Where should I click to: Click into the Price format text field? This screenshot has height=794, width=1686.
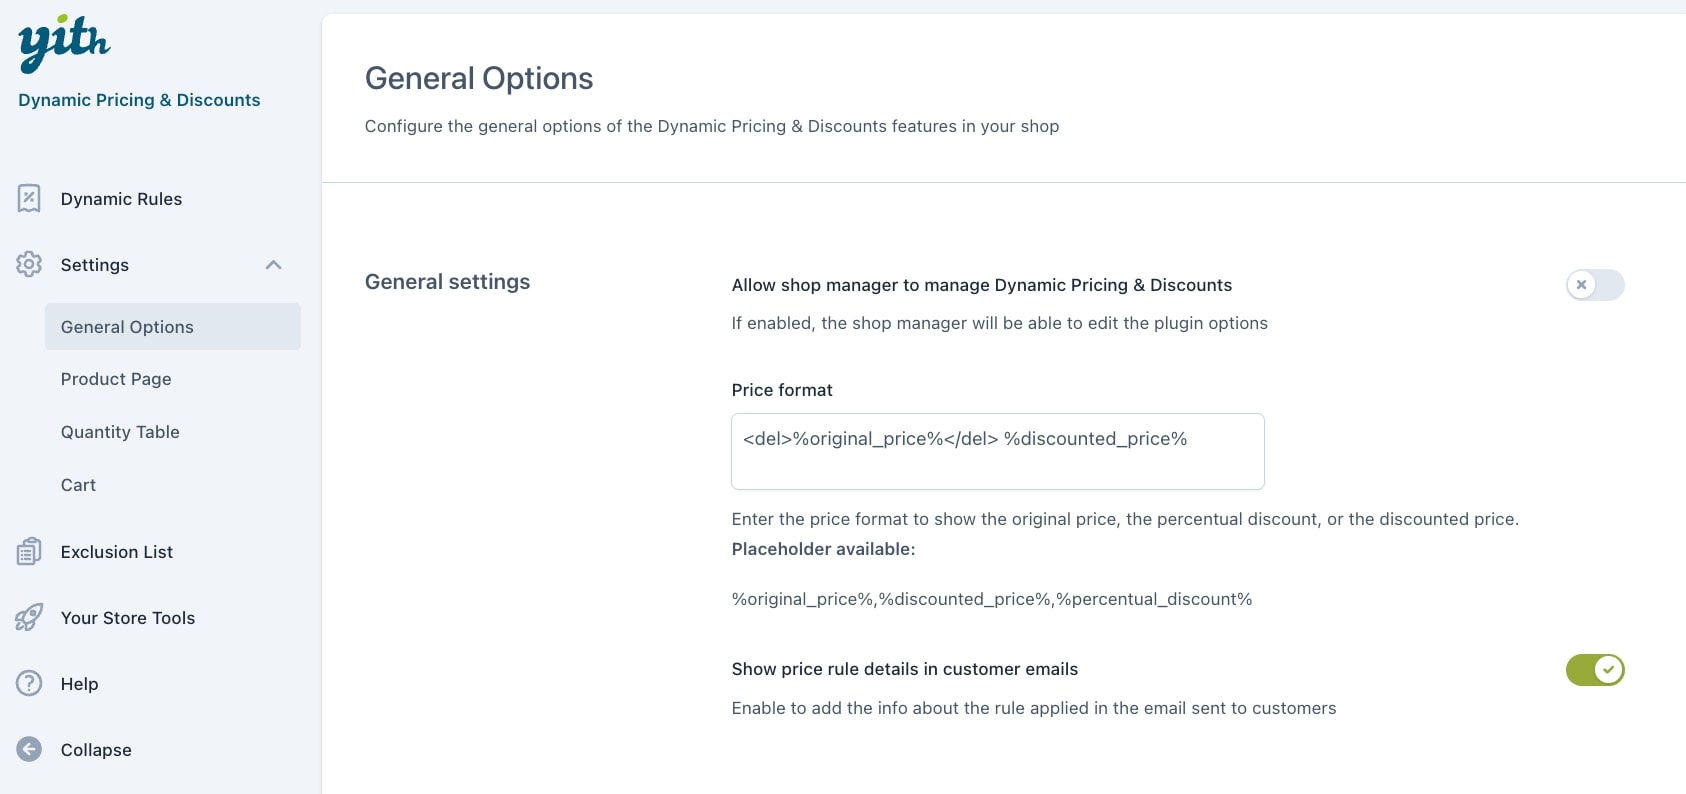pos(998,451)
